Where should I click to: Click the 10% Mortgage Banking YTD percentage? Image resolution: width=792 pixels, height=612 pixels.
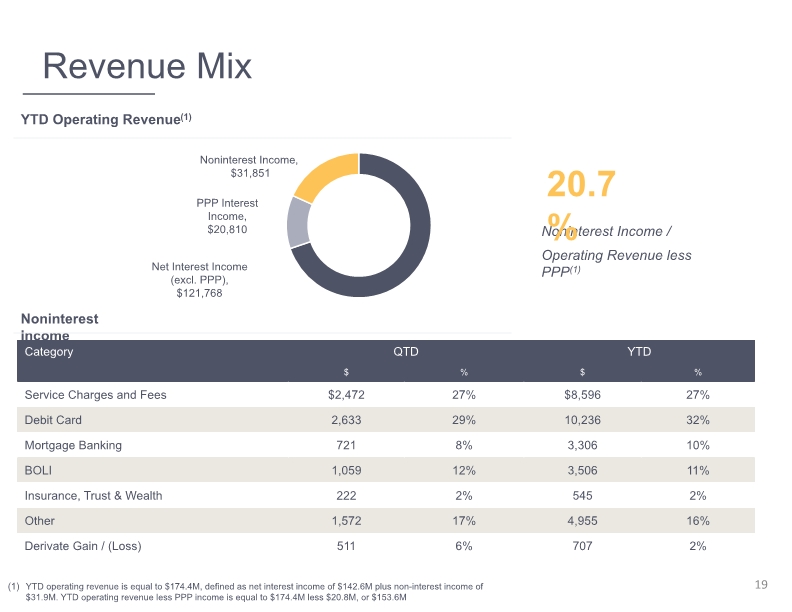pos(698,445)
